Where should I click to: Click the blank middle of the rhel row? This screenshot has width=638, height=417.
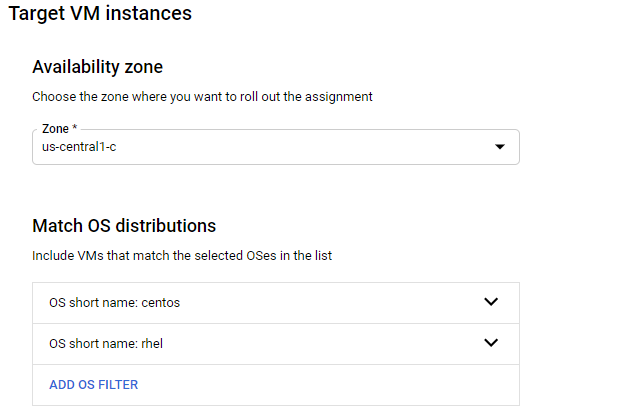pyautogui.click(x=320, y=343)
